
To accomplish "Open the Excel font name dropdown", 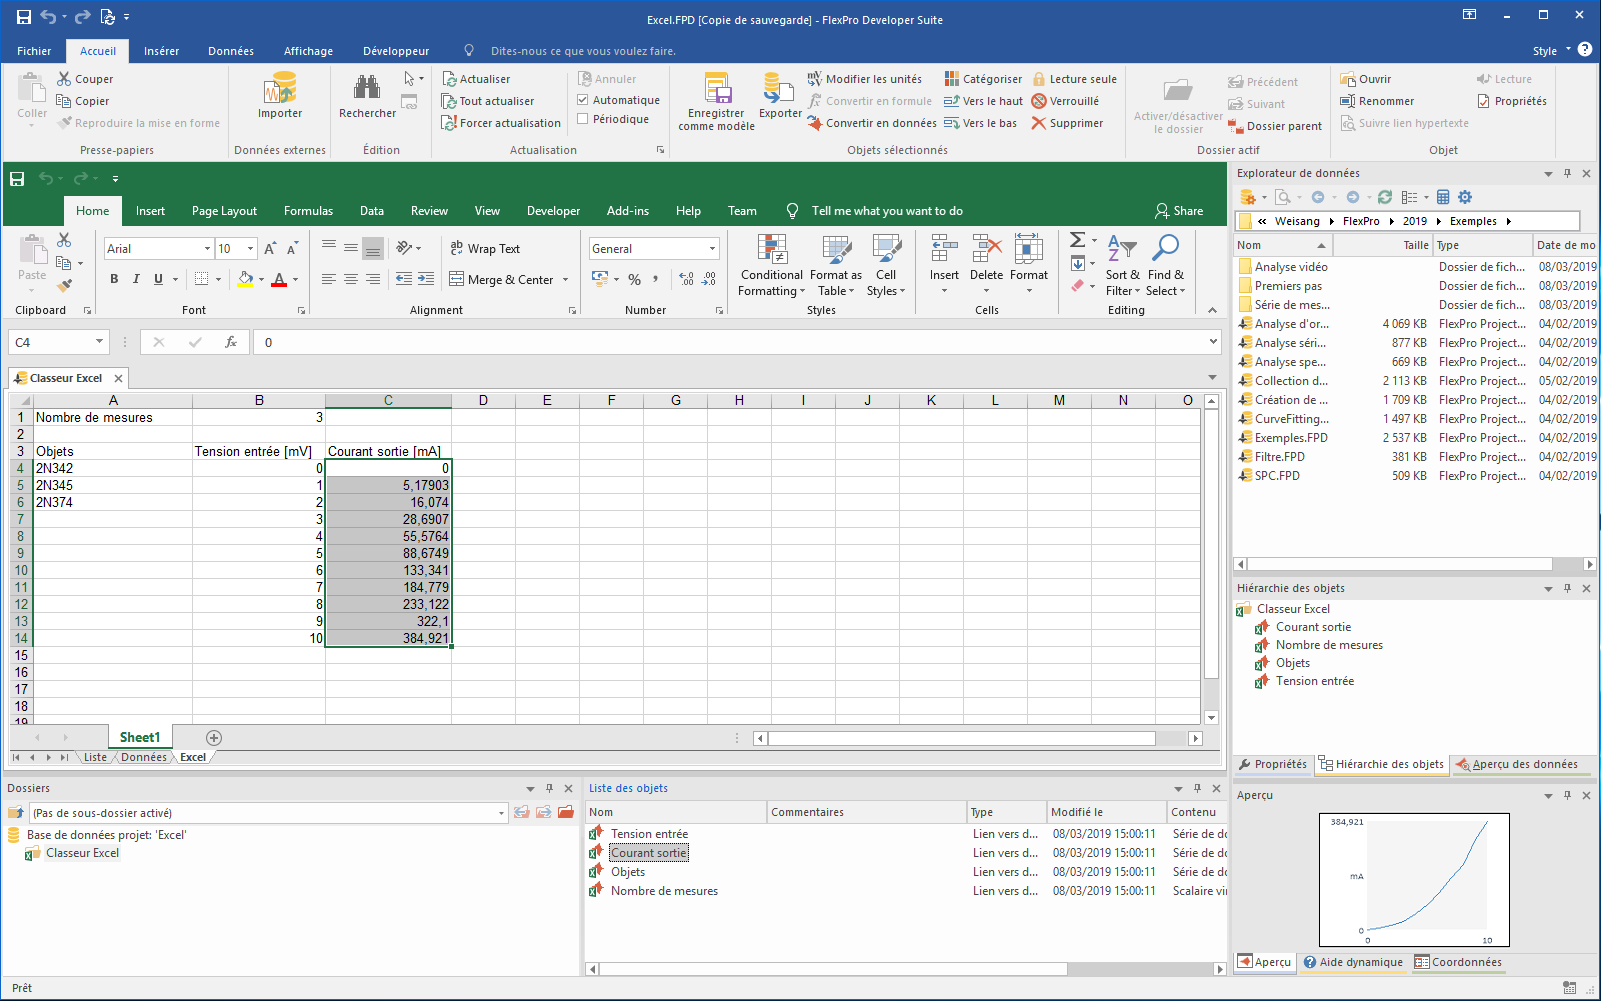I will 207,249.
